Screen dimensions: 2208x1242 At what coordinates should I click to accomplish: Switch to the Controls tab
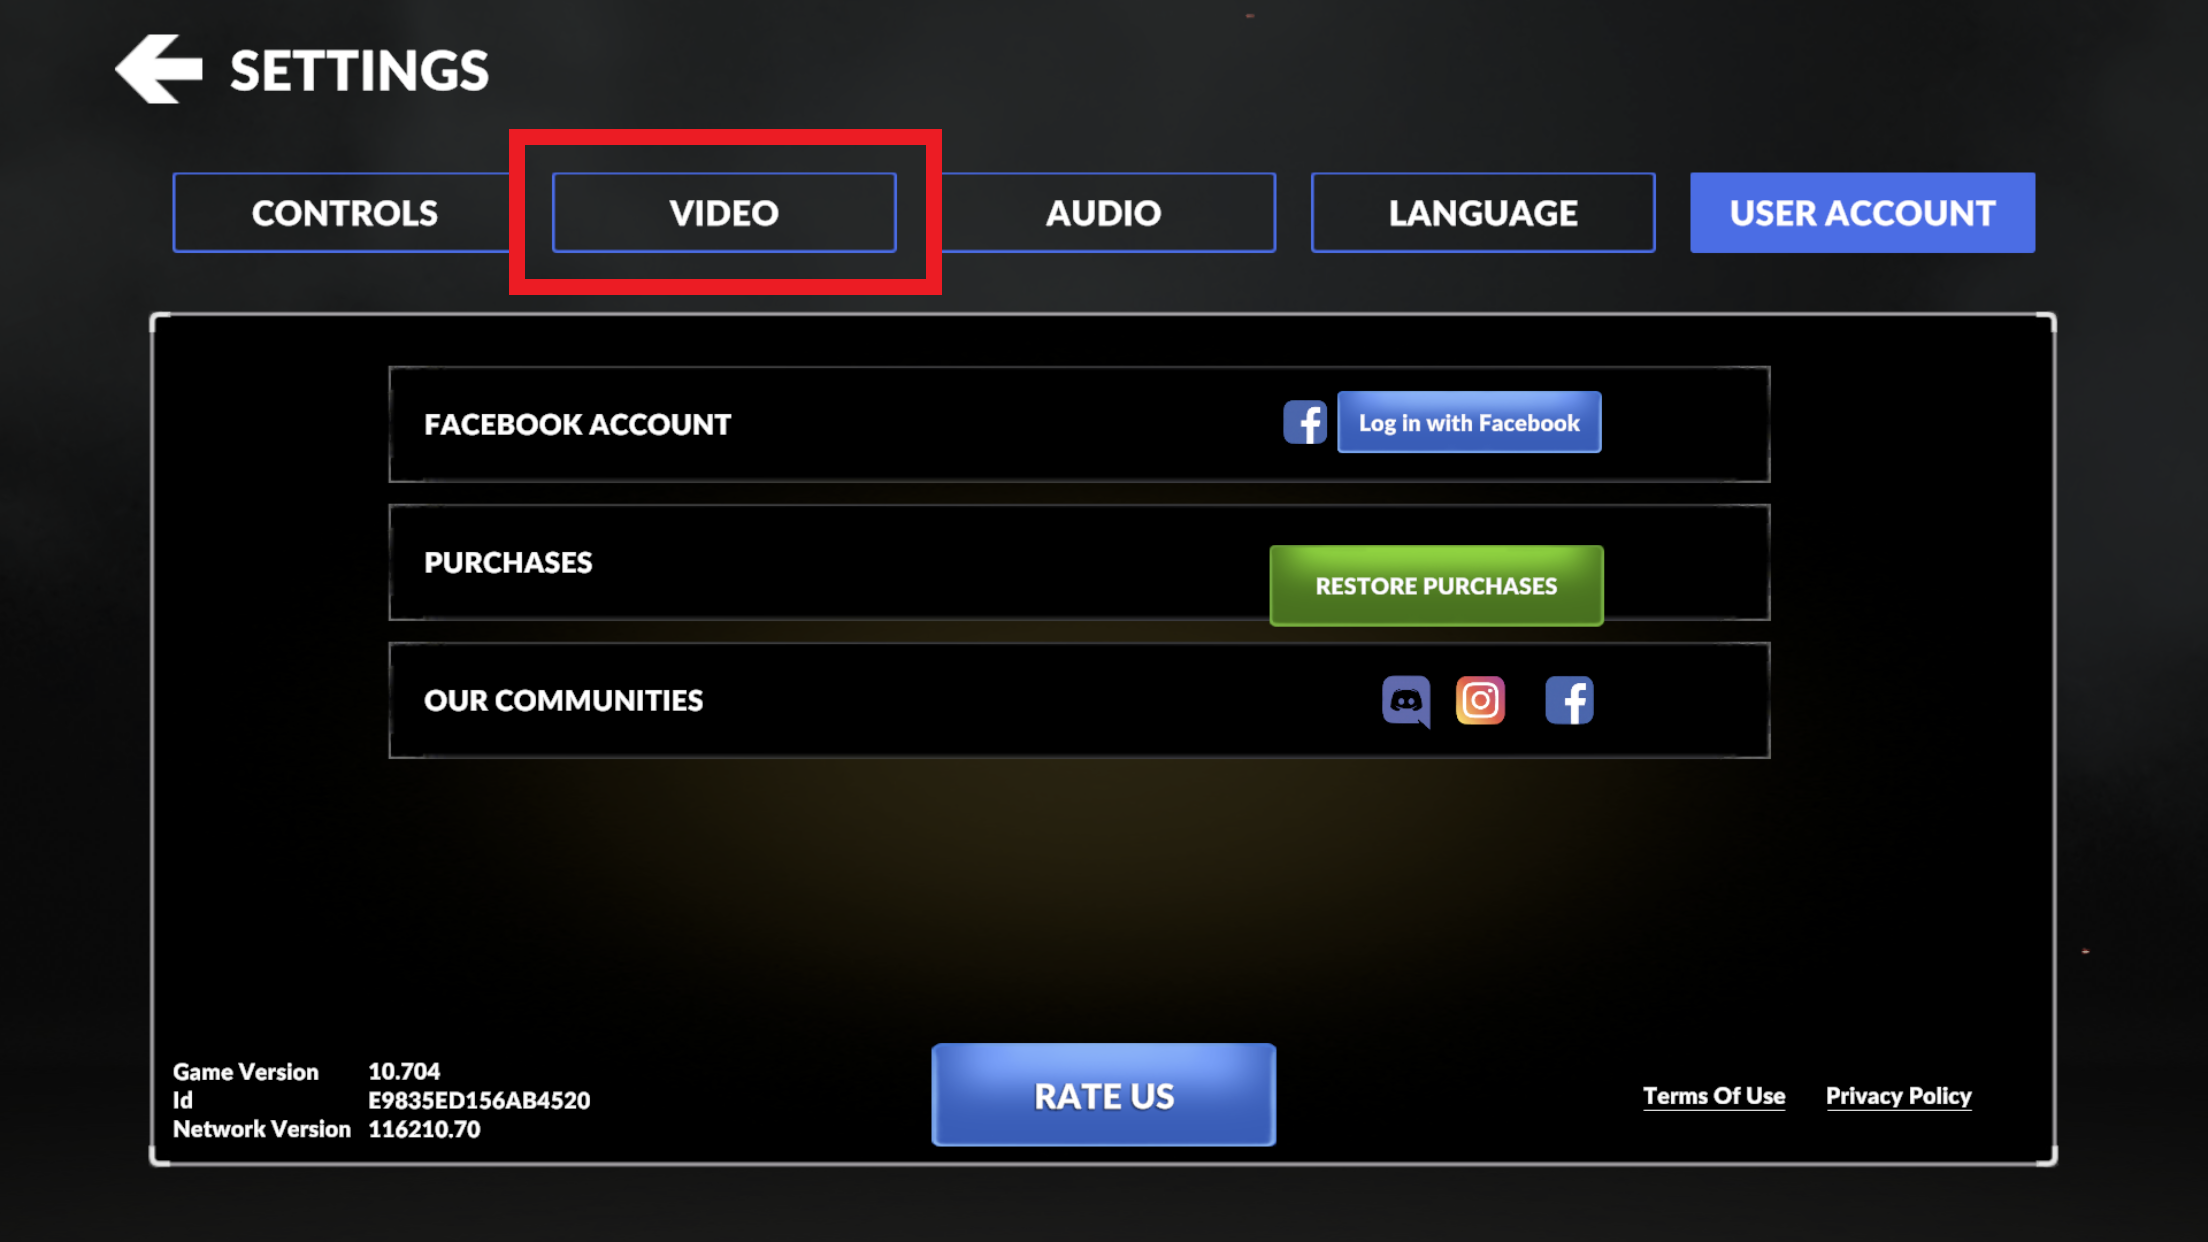(x=344, y=212)
